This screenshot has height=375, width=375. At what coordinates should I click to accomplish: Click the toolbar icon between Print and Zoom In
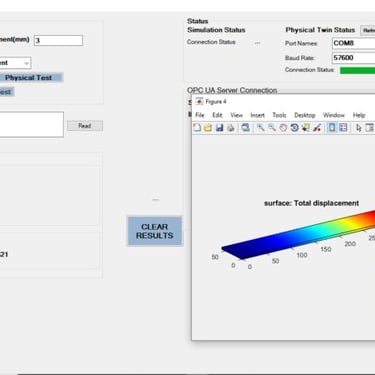click(x=246, y=128)
